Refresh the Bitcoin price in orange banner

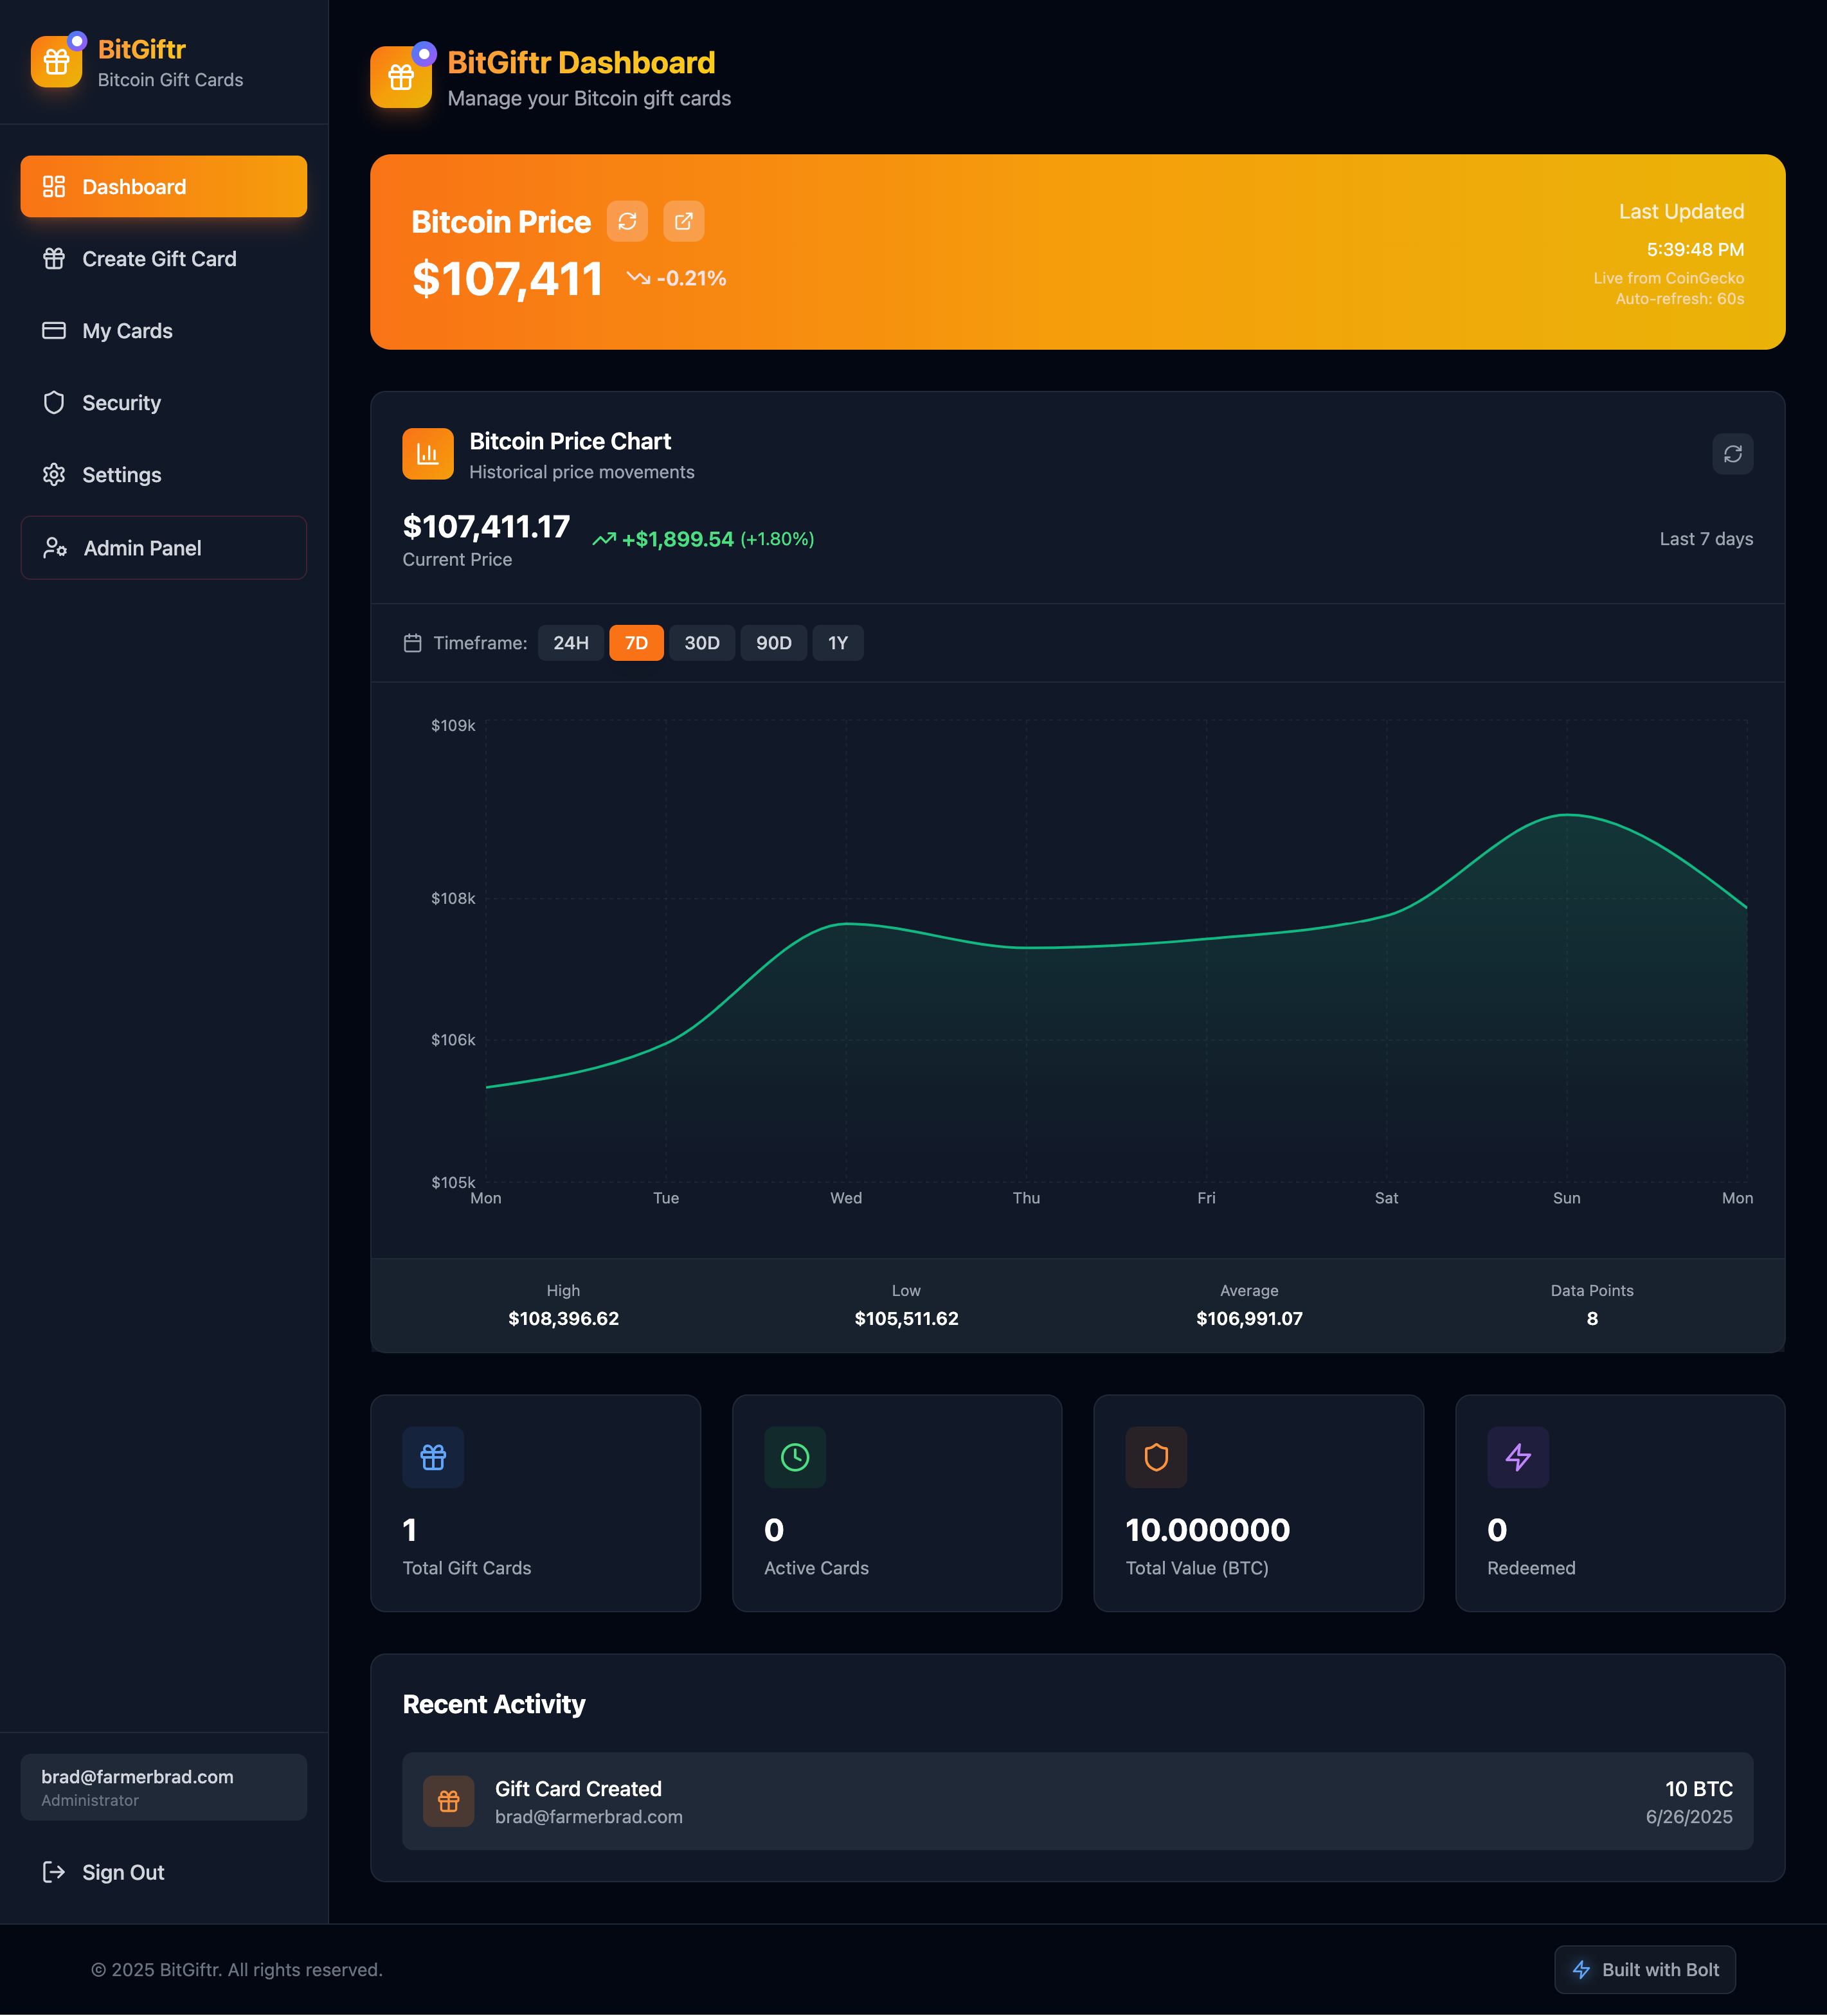tap(627, 221)
